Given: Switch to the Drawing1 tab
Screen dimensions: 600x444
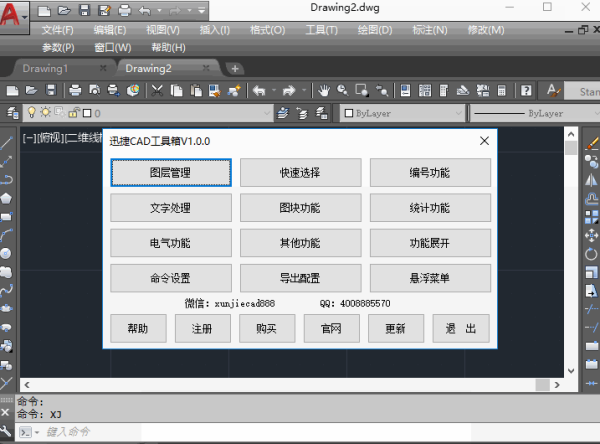Looking at the screenshot, I should coord(45,69).
